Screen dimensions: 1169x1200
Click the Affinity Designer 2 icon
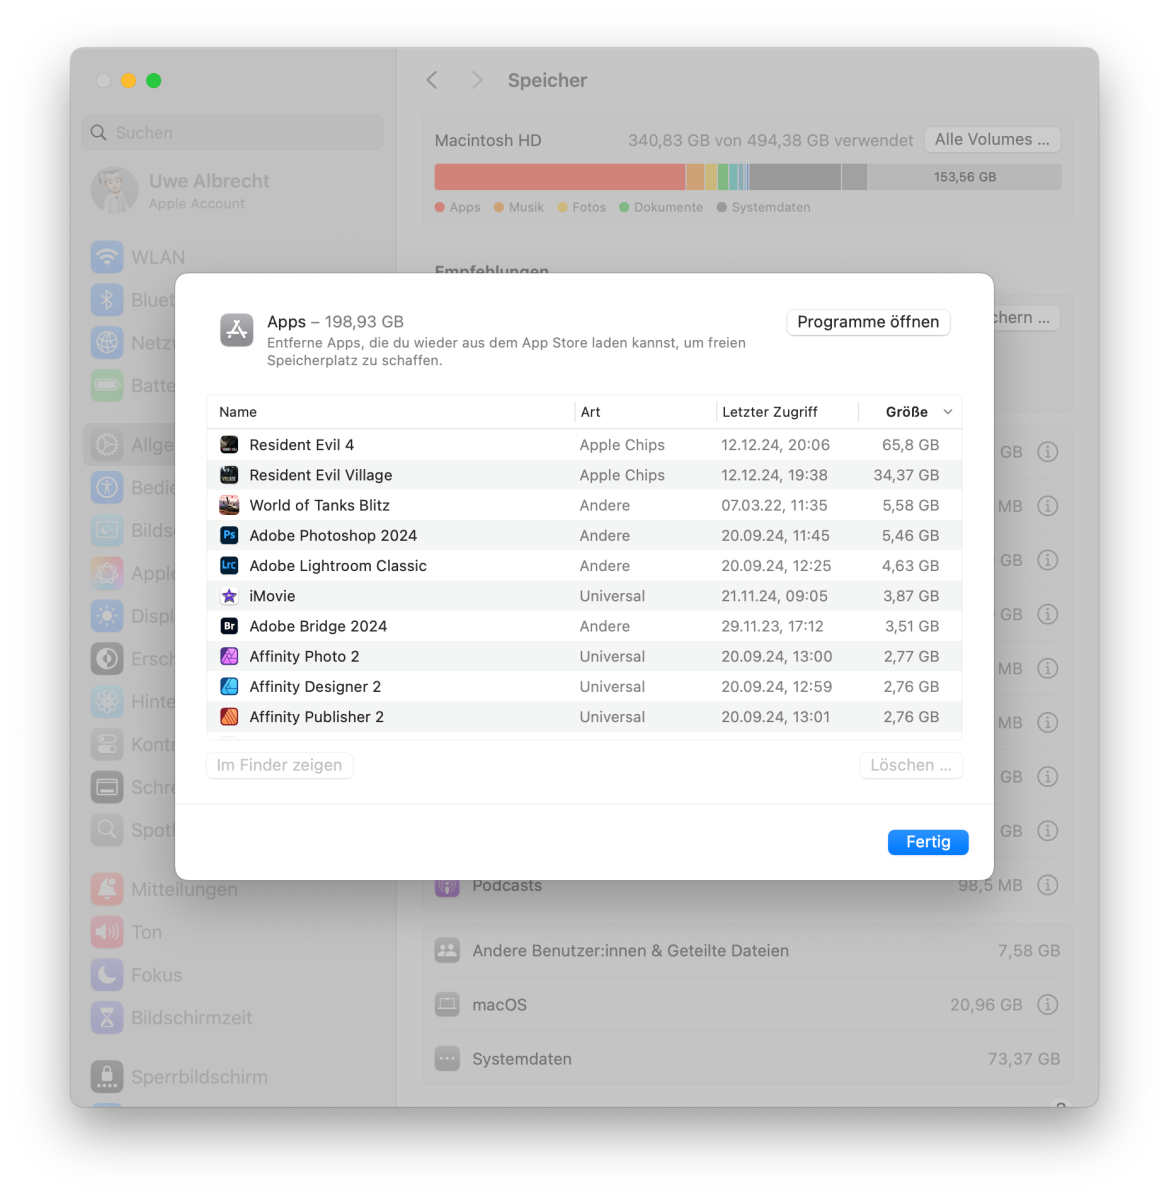pyautogui.click(x=229, y=686)
